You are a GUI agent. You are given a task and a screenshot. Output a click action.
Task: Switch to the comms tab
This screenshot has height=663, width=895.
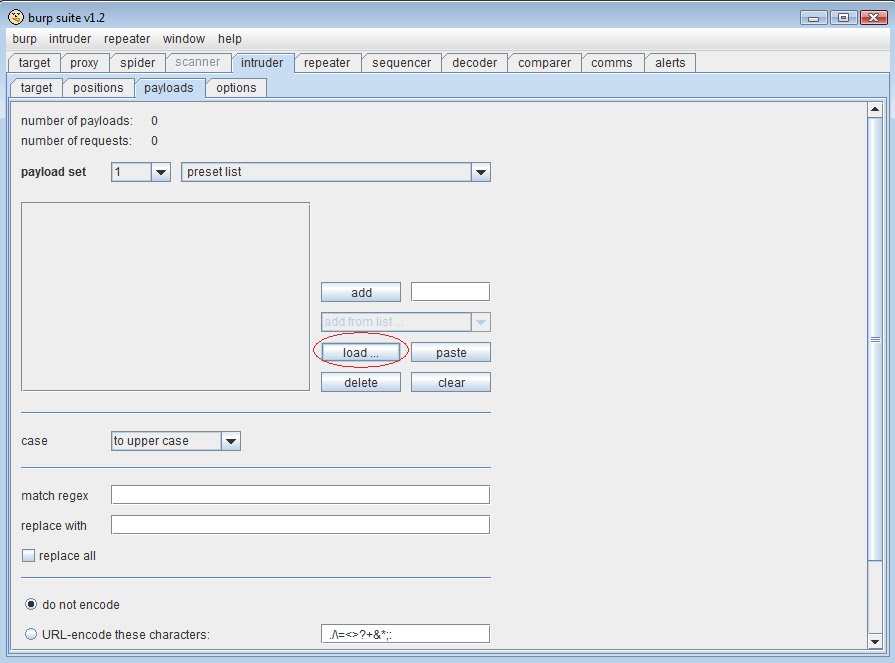(612, 63)
